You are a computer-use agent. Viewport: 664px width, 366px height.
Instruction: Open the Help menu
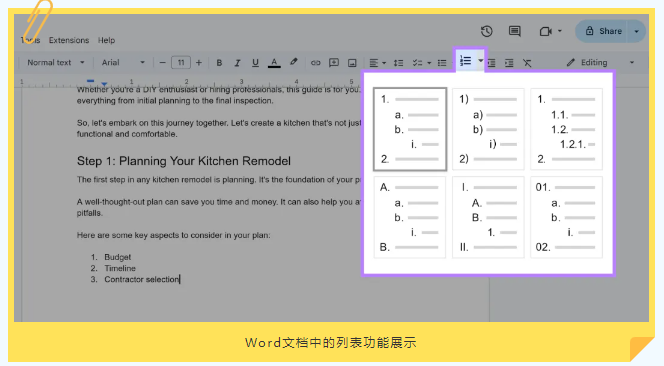coord(106,40)
